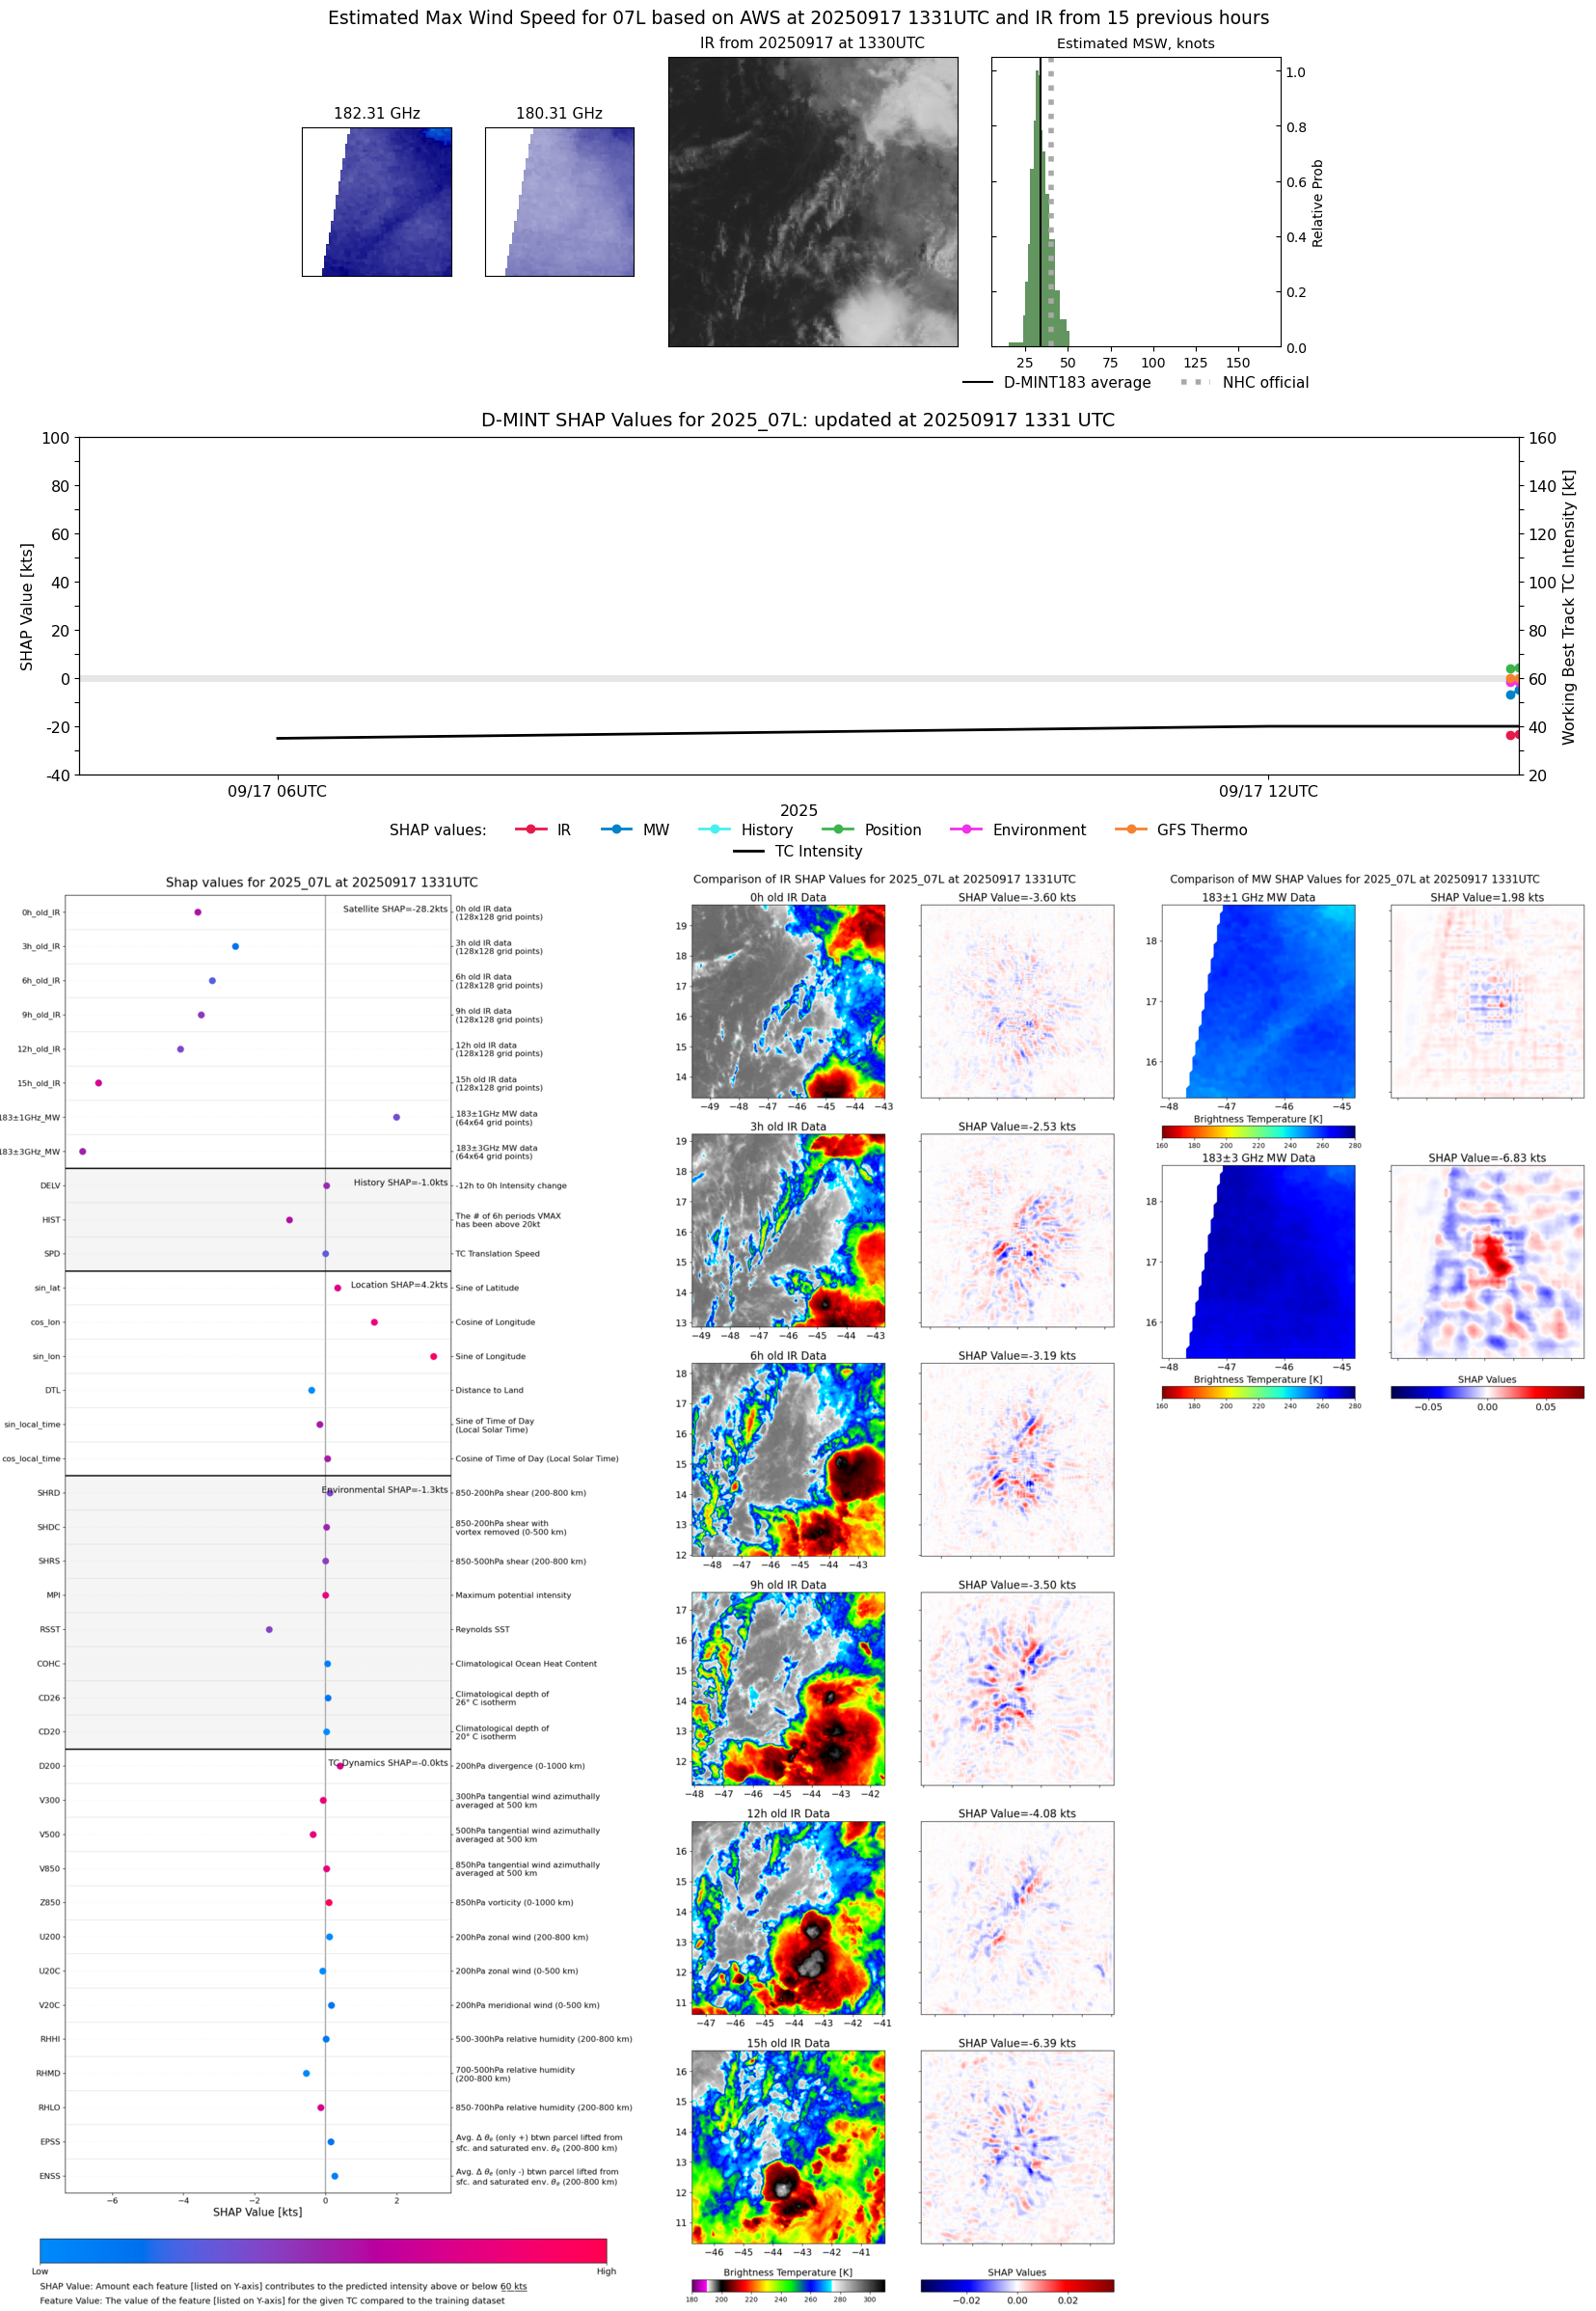Click the "History SHAP=-1.0kts" label
This screenshot has height=2311, width=1596.
pyautogui.click(x=400, y=1182)
